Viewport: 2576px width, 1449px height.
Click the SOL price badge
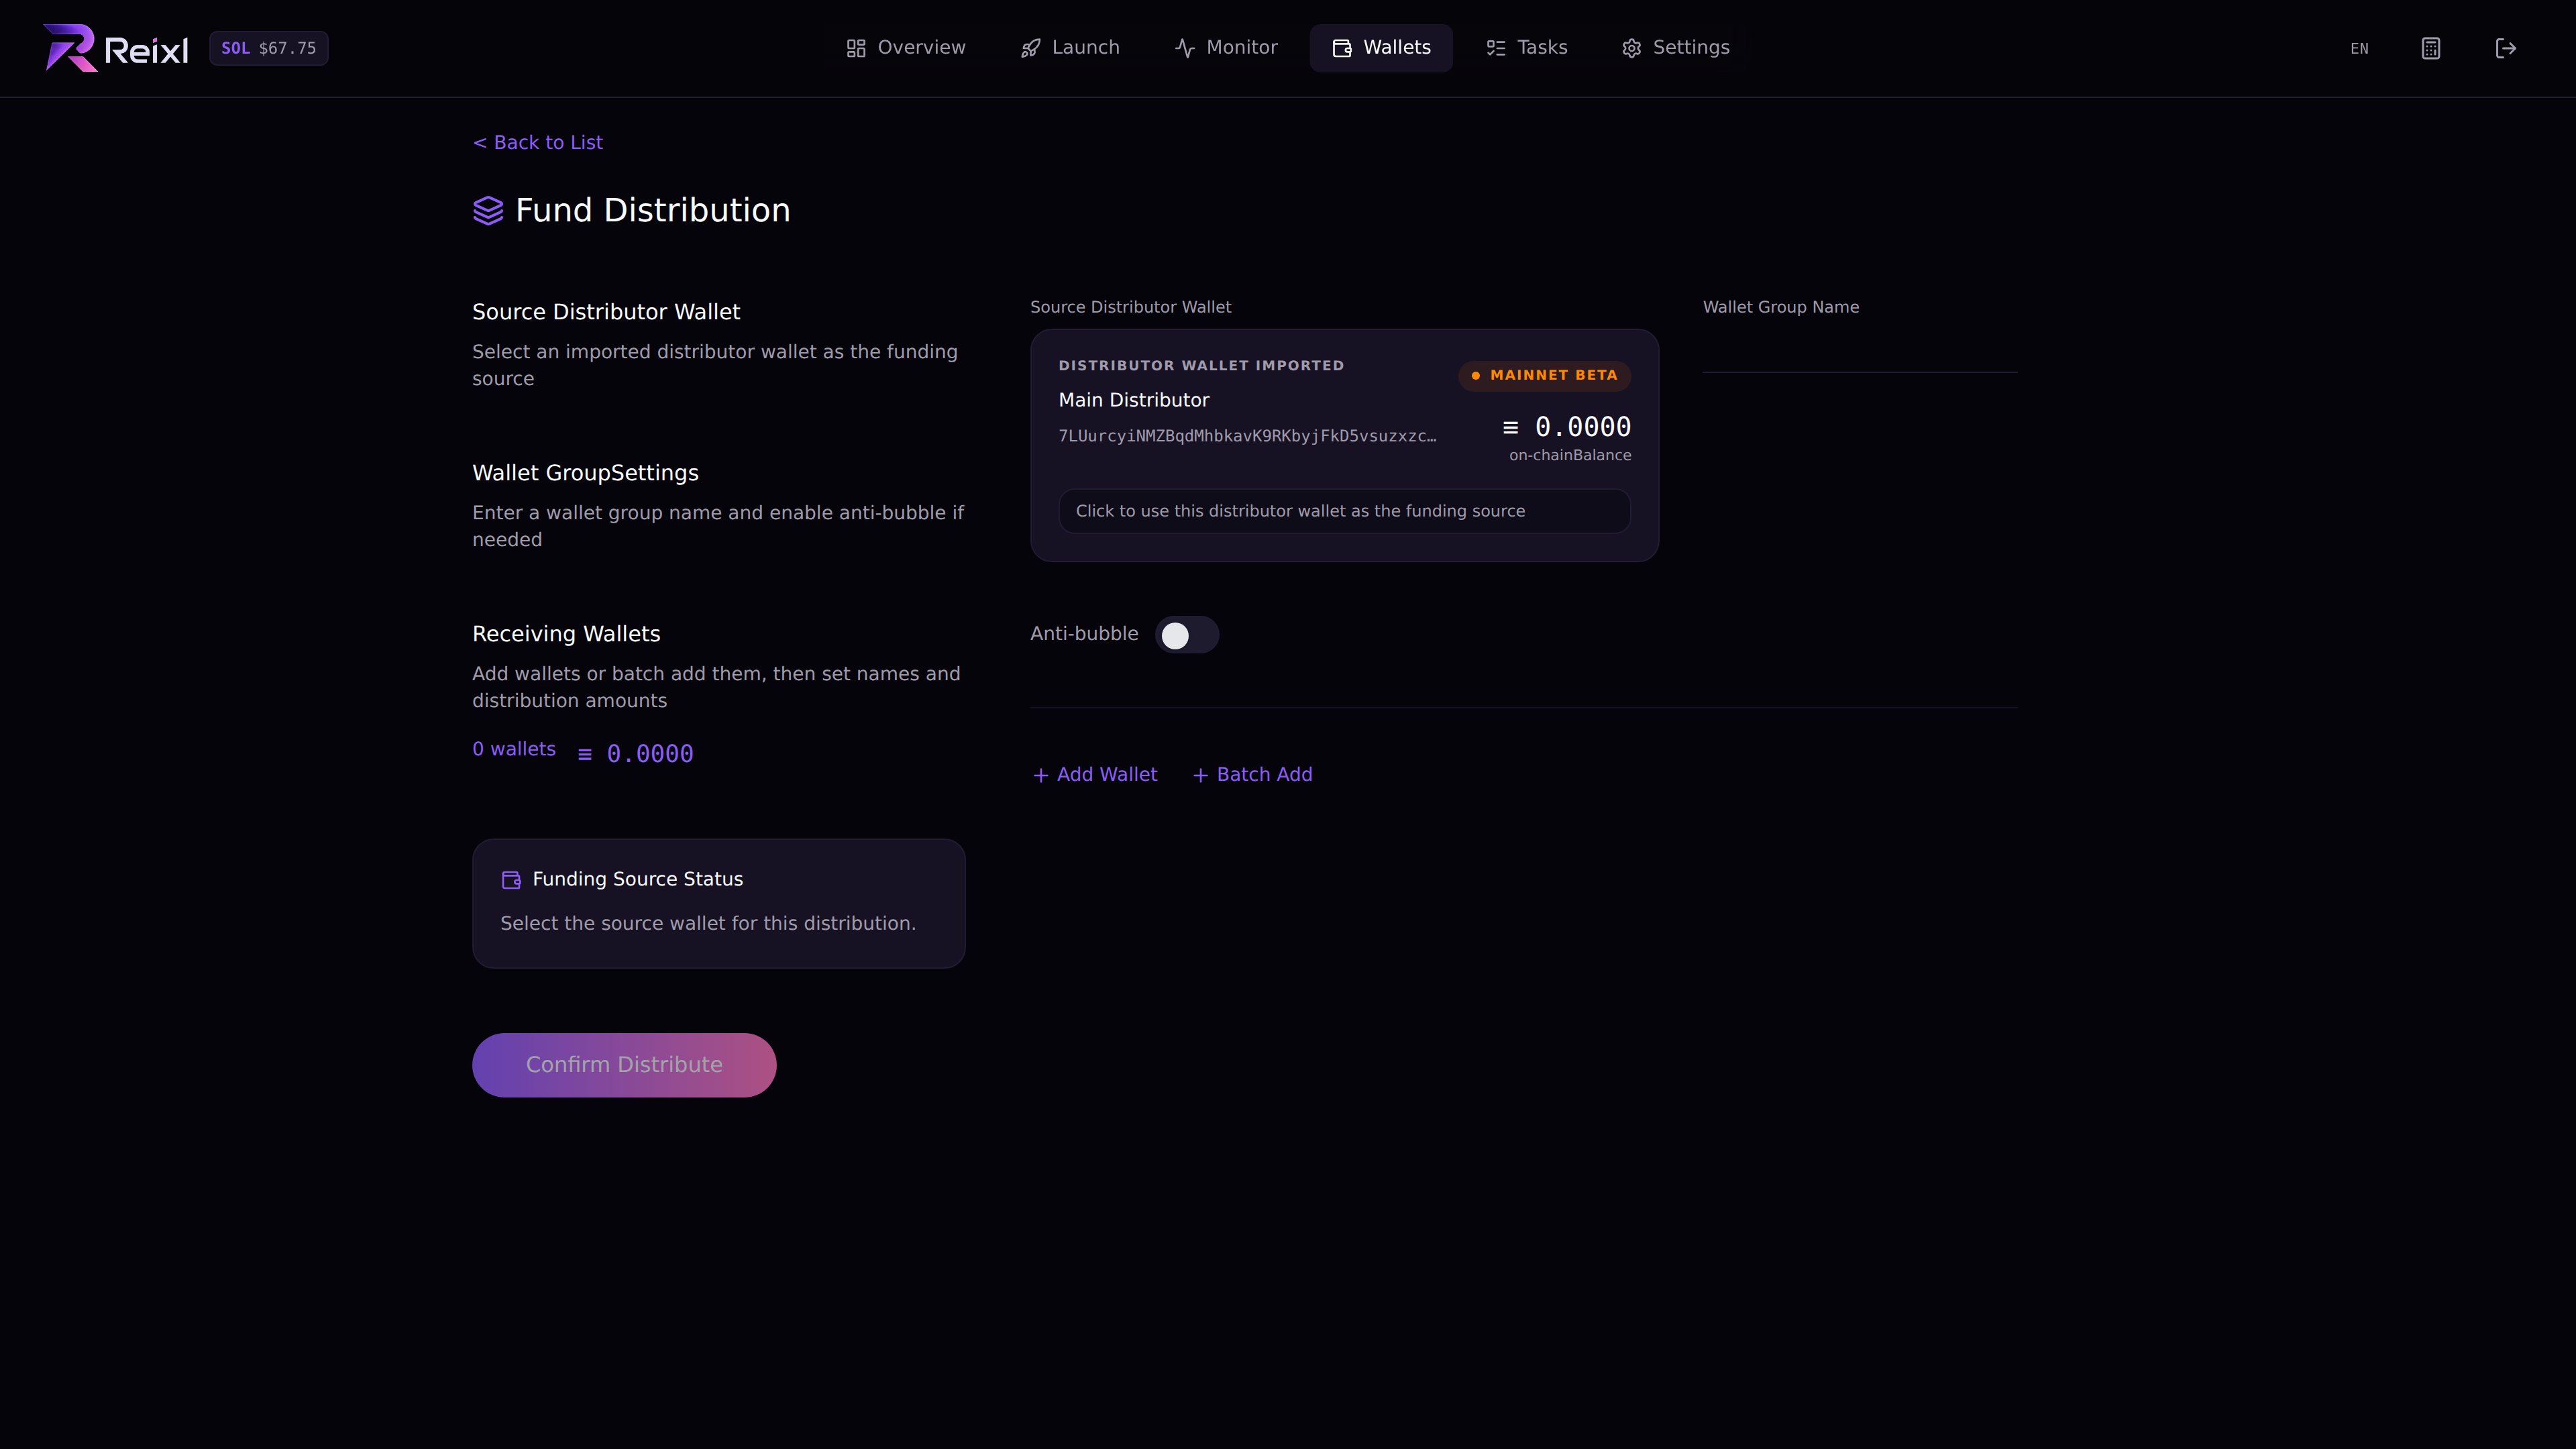[x=268, y=48]
